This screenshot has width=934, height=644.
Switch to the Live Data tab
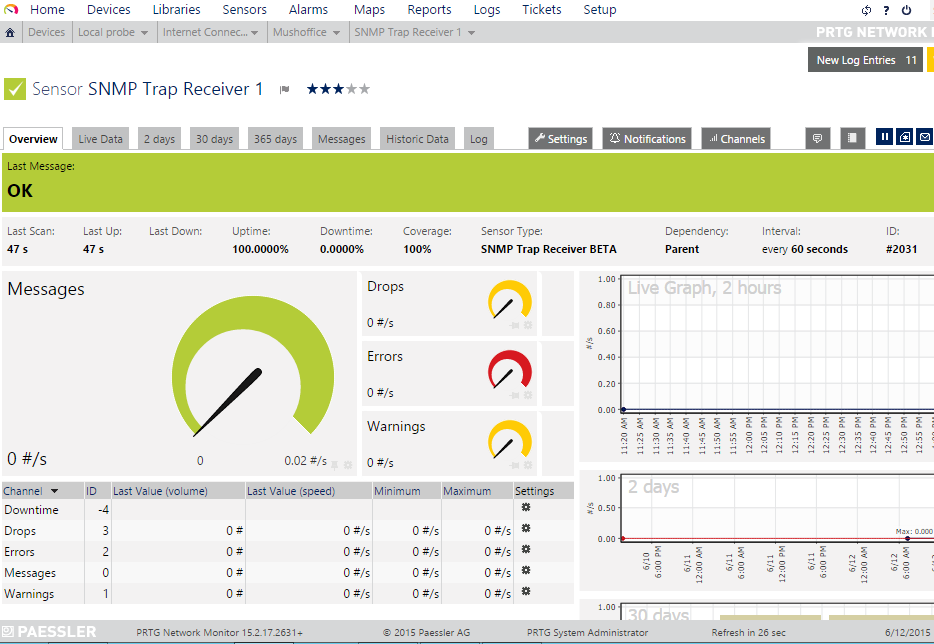click(x=100, y=139)
